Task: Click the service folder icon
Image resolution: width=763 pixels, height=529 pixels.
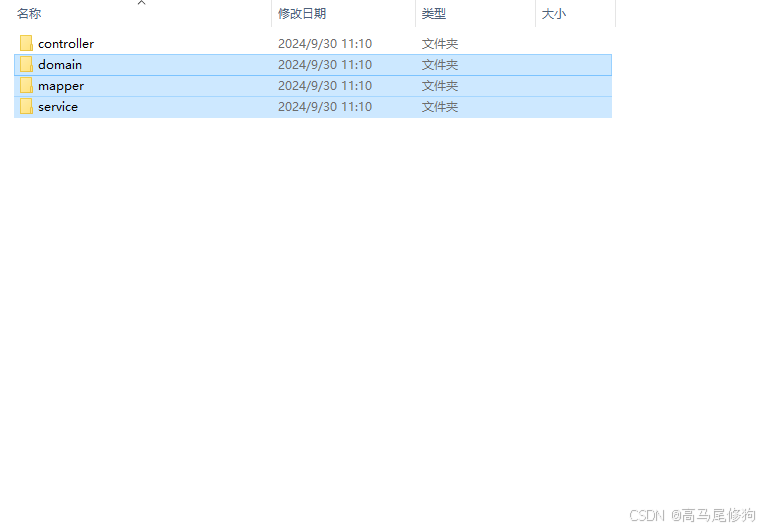Action: [26, 107]
